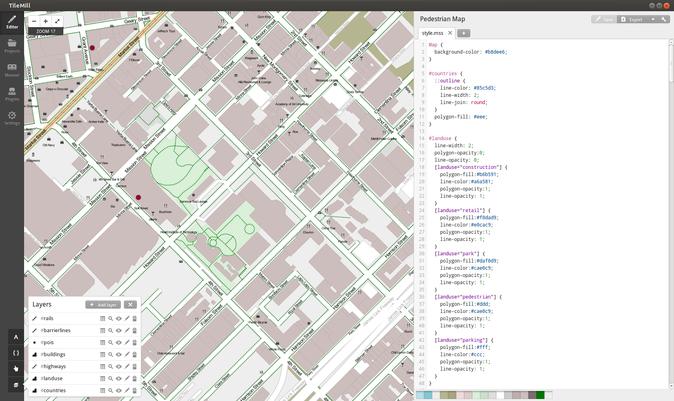Edit the #pois layer
Image resolution: width=674 pixels, height=401 pixels.
click(127, 343)
